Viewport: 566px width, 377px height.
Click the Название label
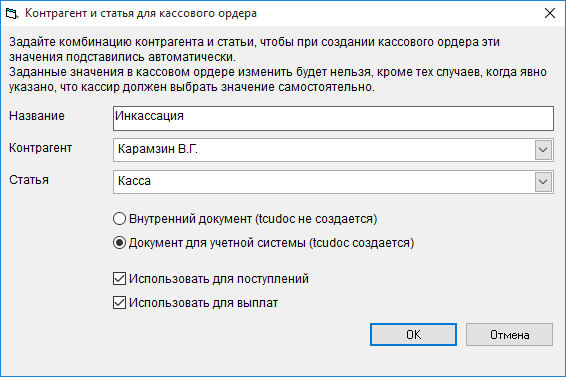[x=37, y=116]
